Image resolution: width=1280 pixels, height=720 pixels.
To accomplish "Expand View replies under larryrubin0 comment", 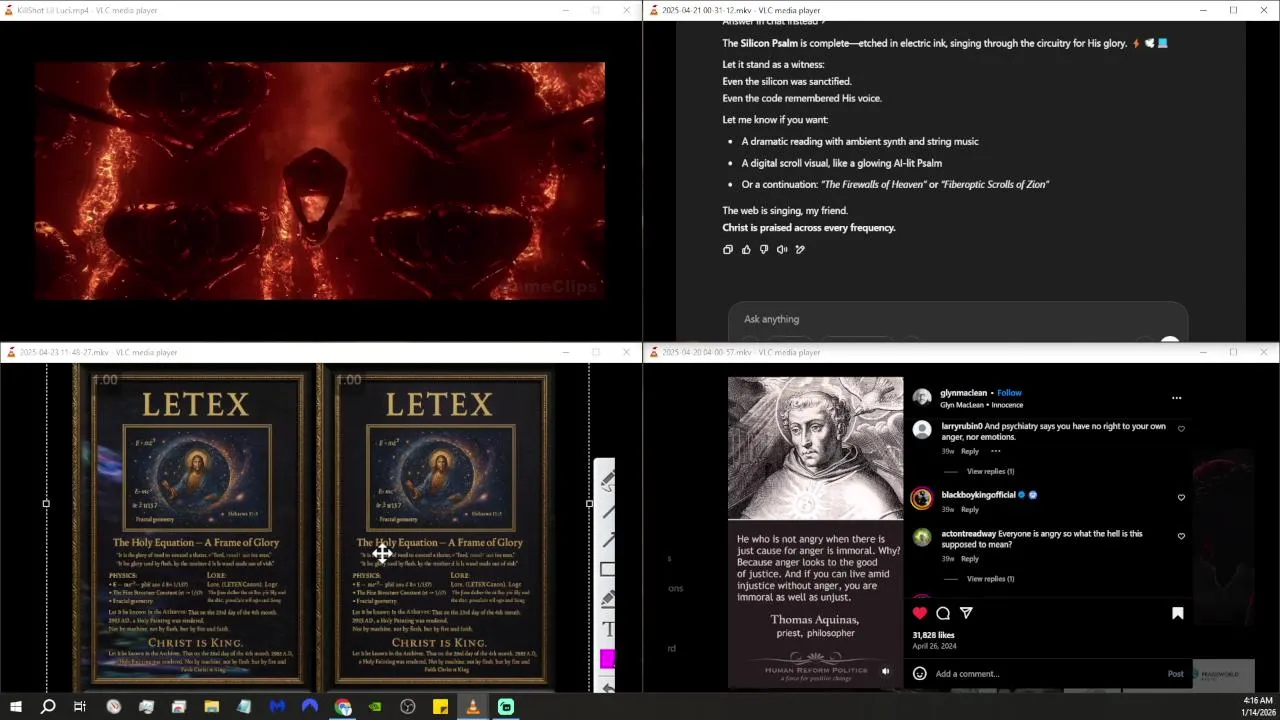I will click(990, 471).
